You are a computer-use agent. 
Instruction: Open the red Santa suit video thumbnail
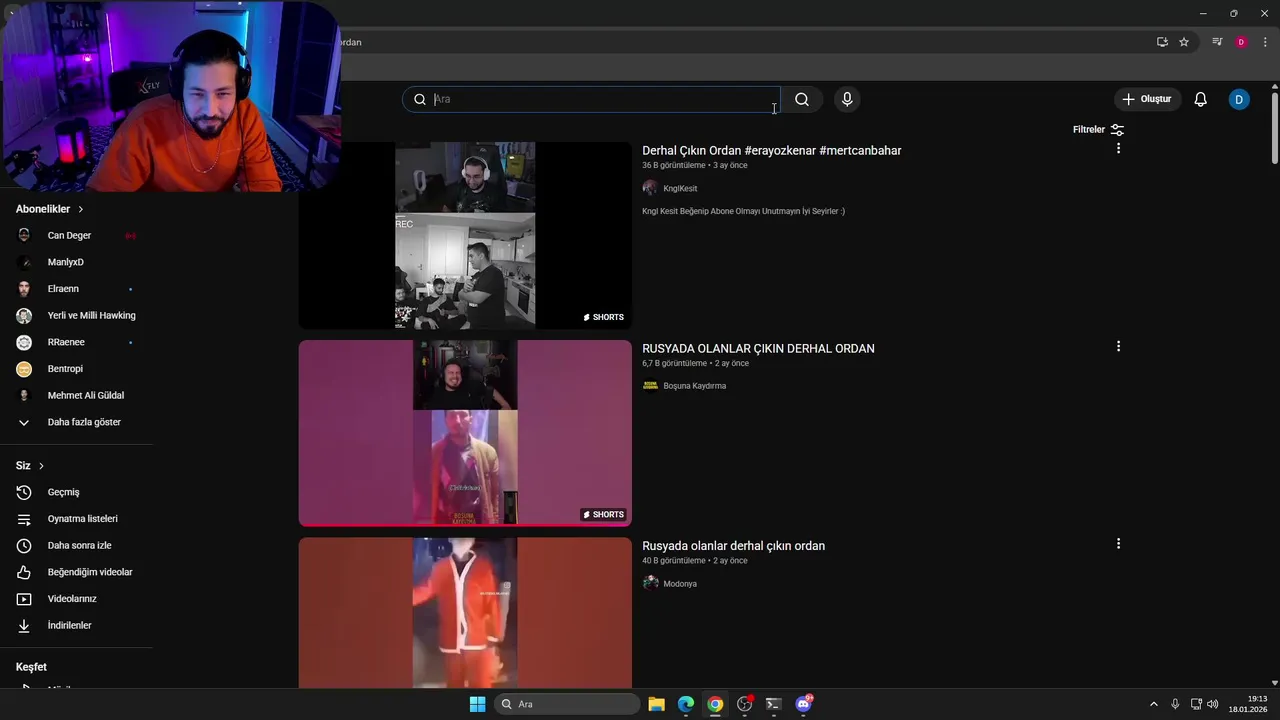[465, 612]
